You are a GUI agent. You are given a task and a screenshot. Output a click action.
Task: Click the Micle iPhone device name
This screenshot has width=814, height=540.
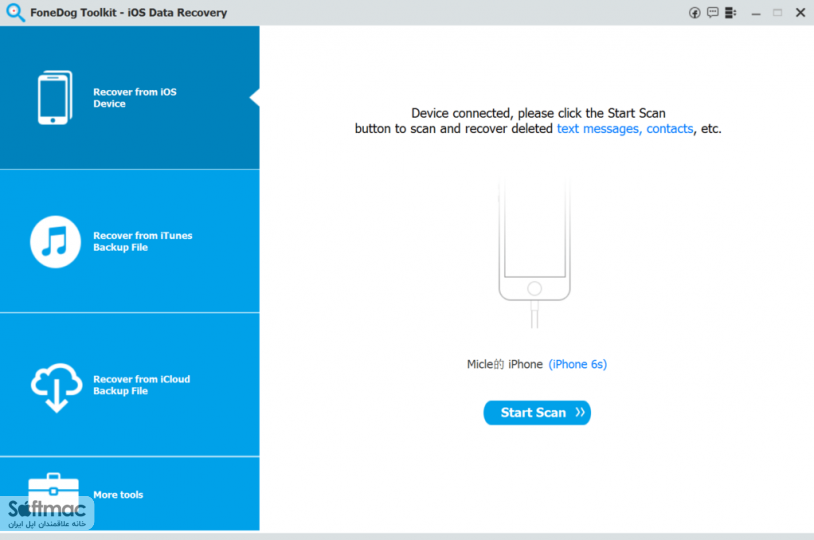(504, 364)
